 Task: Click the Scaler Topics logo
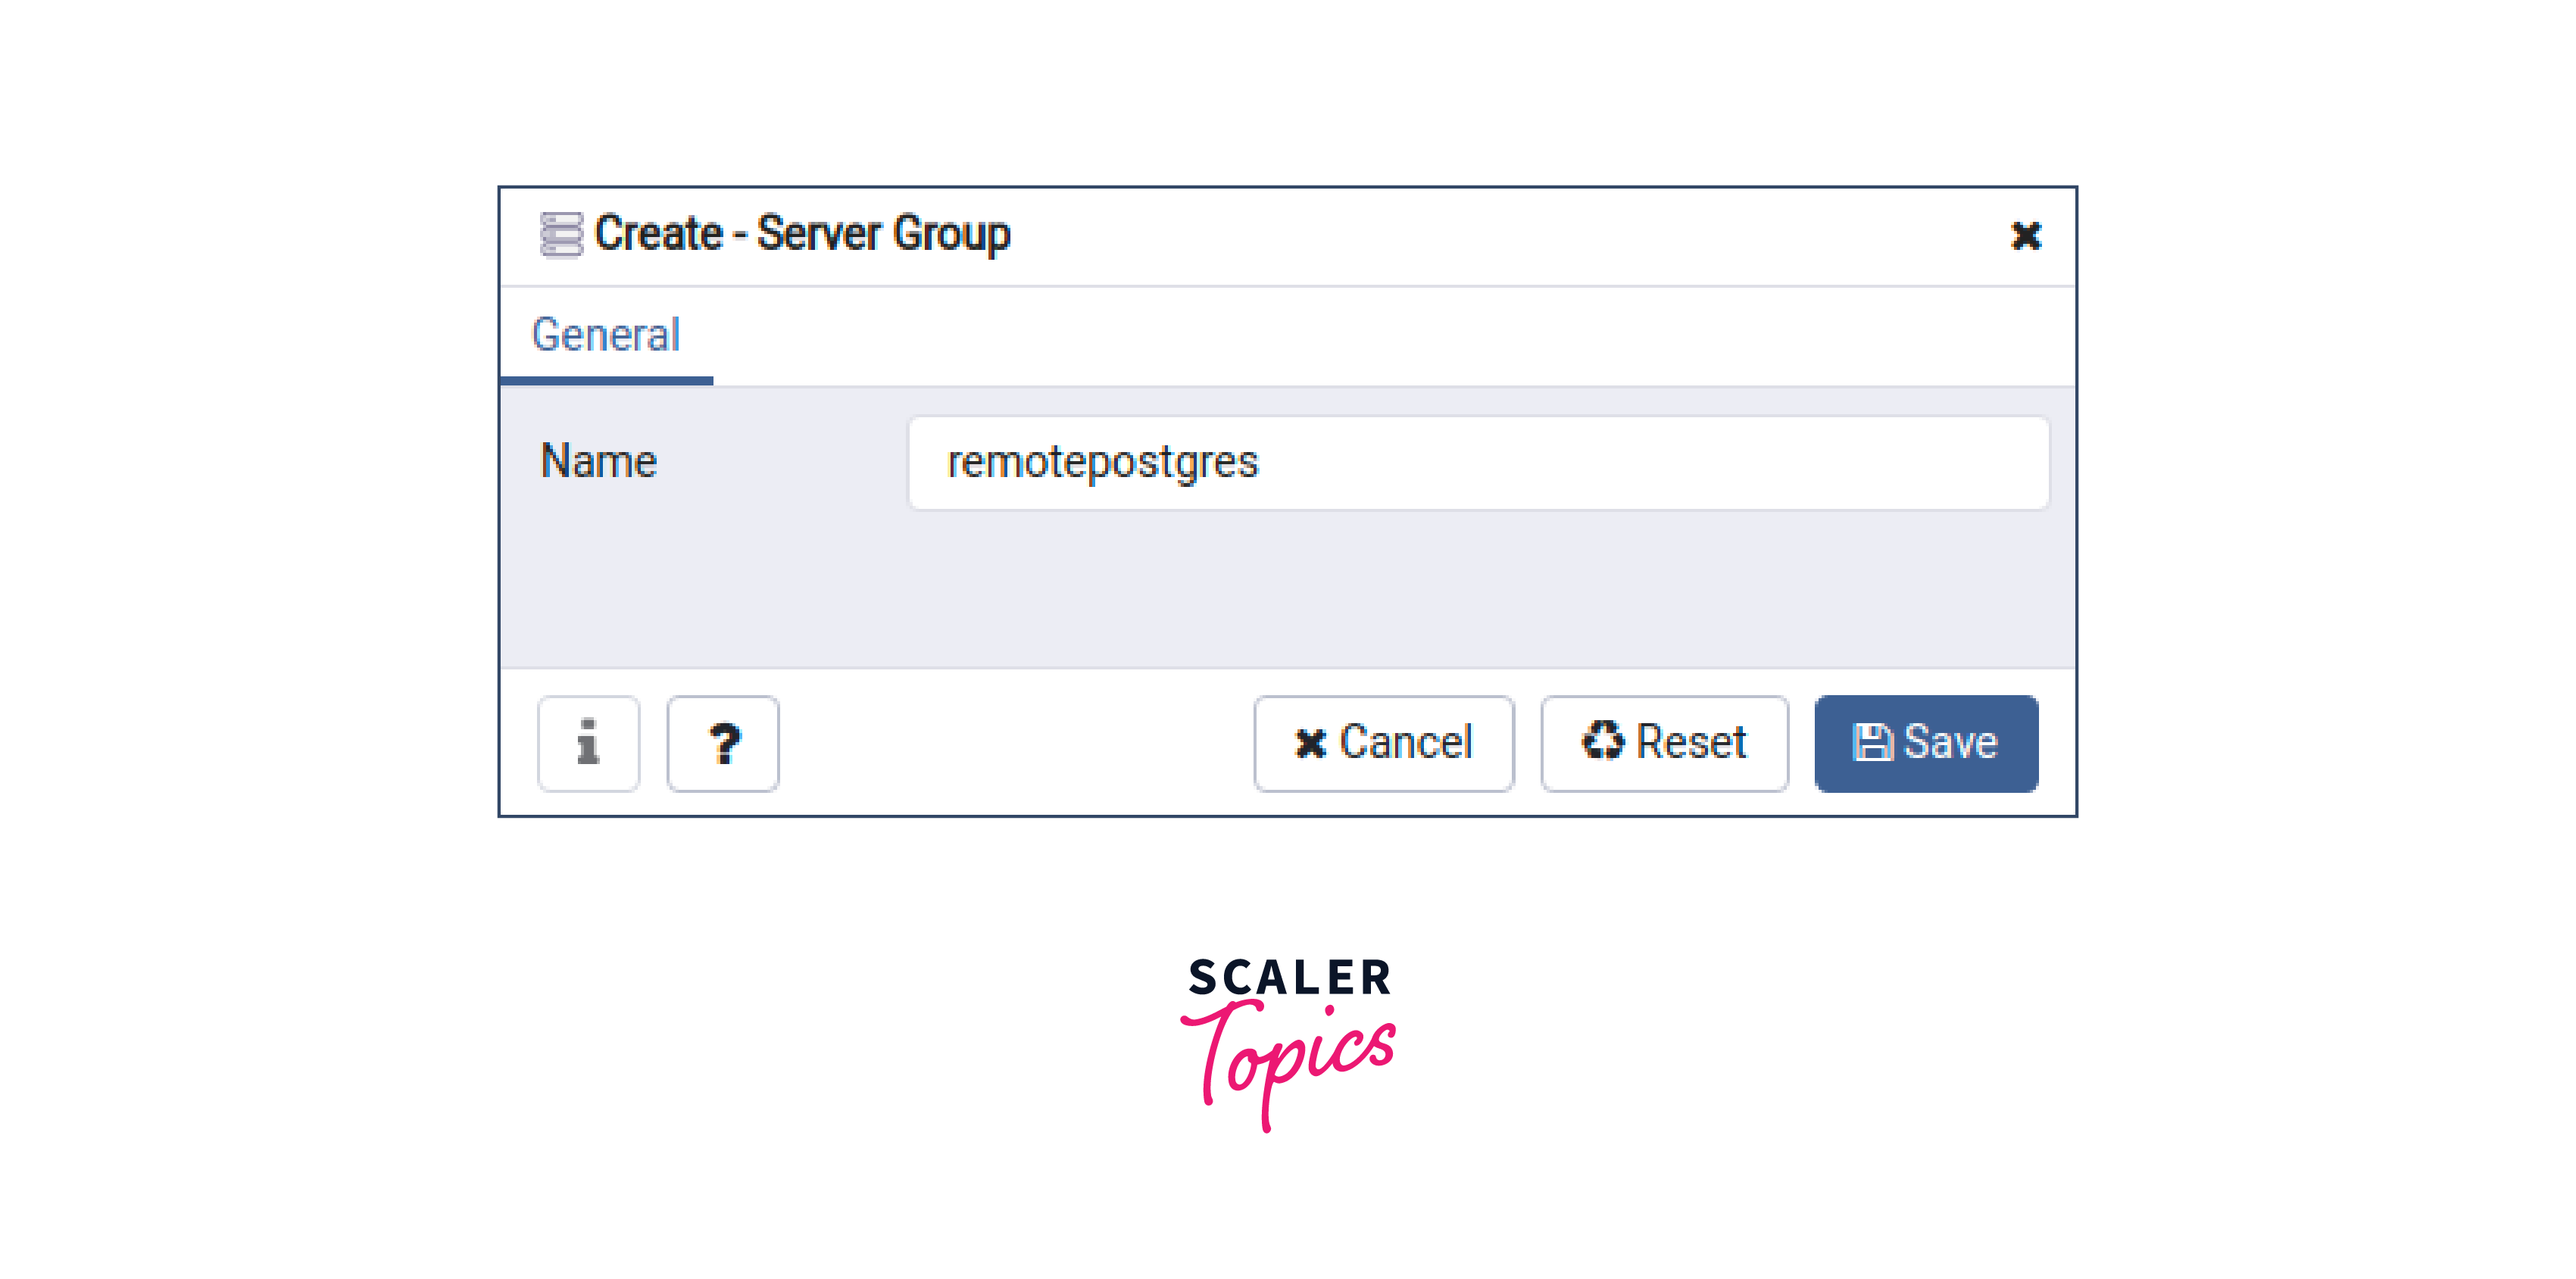pos(1288,1044)
